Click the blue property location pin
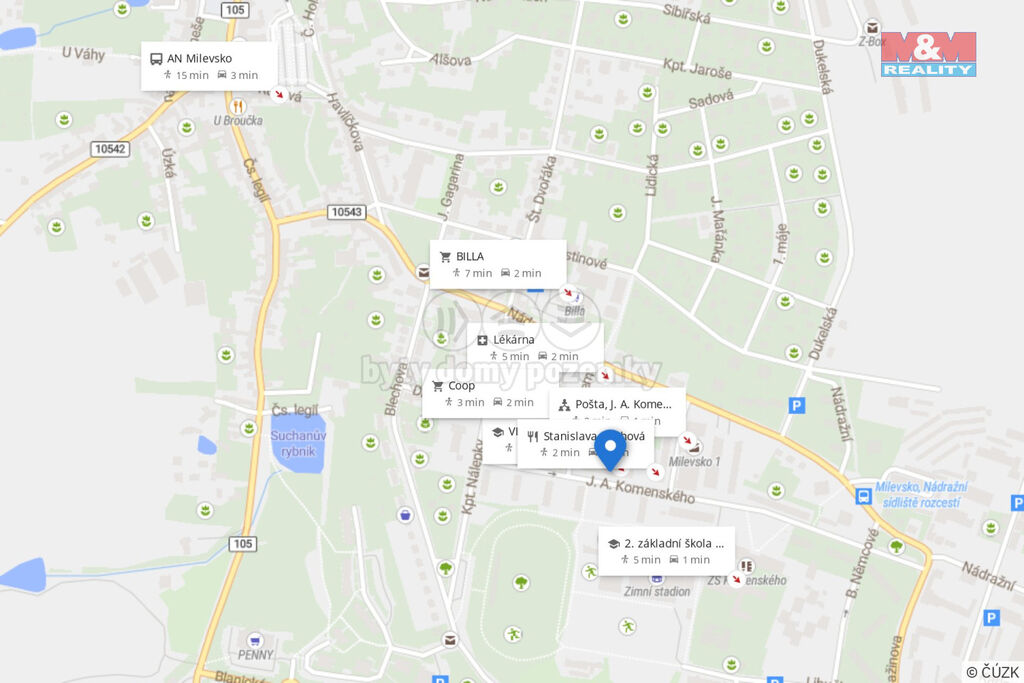Viewport: 1024px width, 683px height. click(x=611, y=449)
